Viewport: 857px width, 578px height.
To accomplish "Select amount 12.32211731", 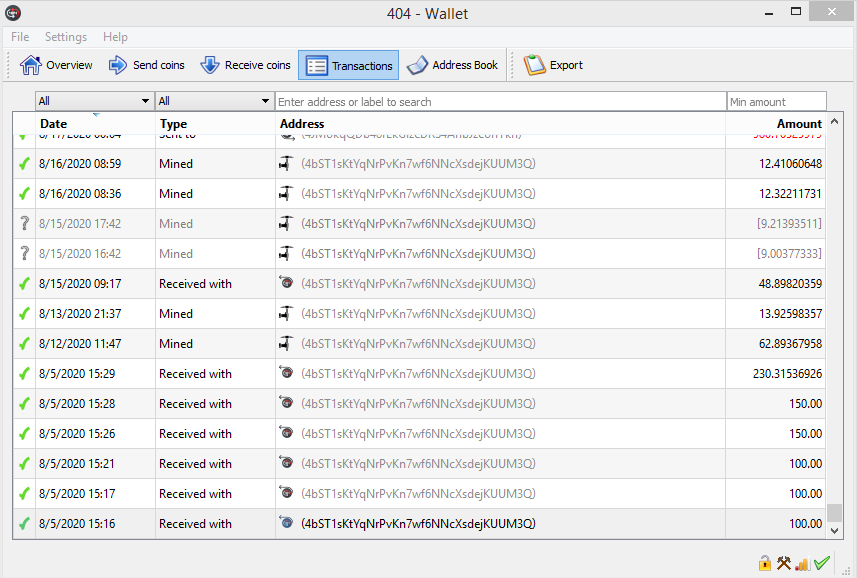I will click(790, 194).
